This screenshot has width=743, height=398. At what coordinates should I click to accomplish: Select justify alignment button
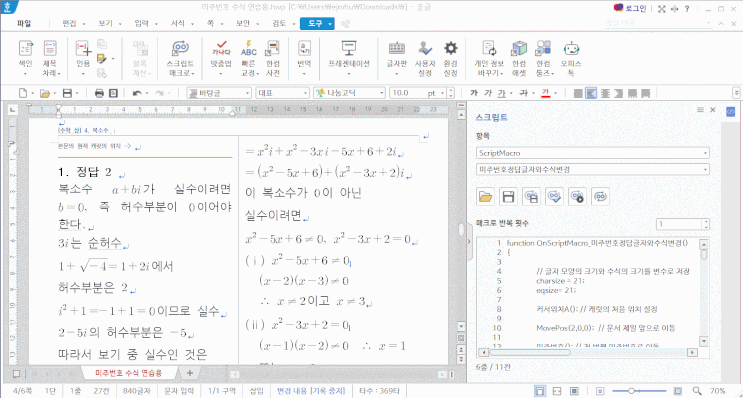(x=578, y=93)
